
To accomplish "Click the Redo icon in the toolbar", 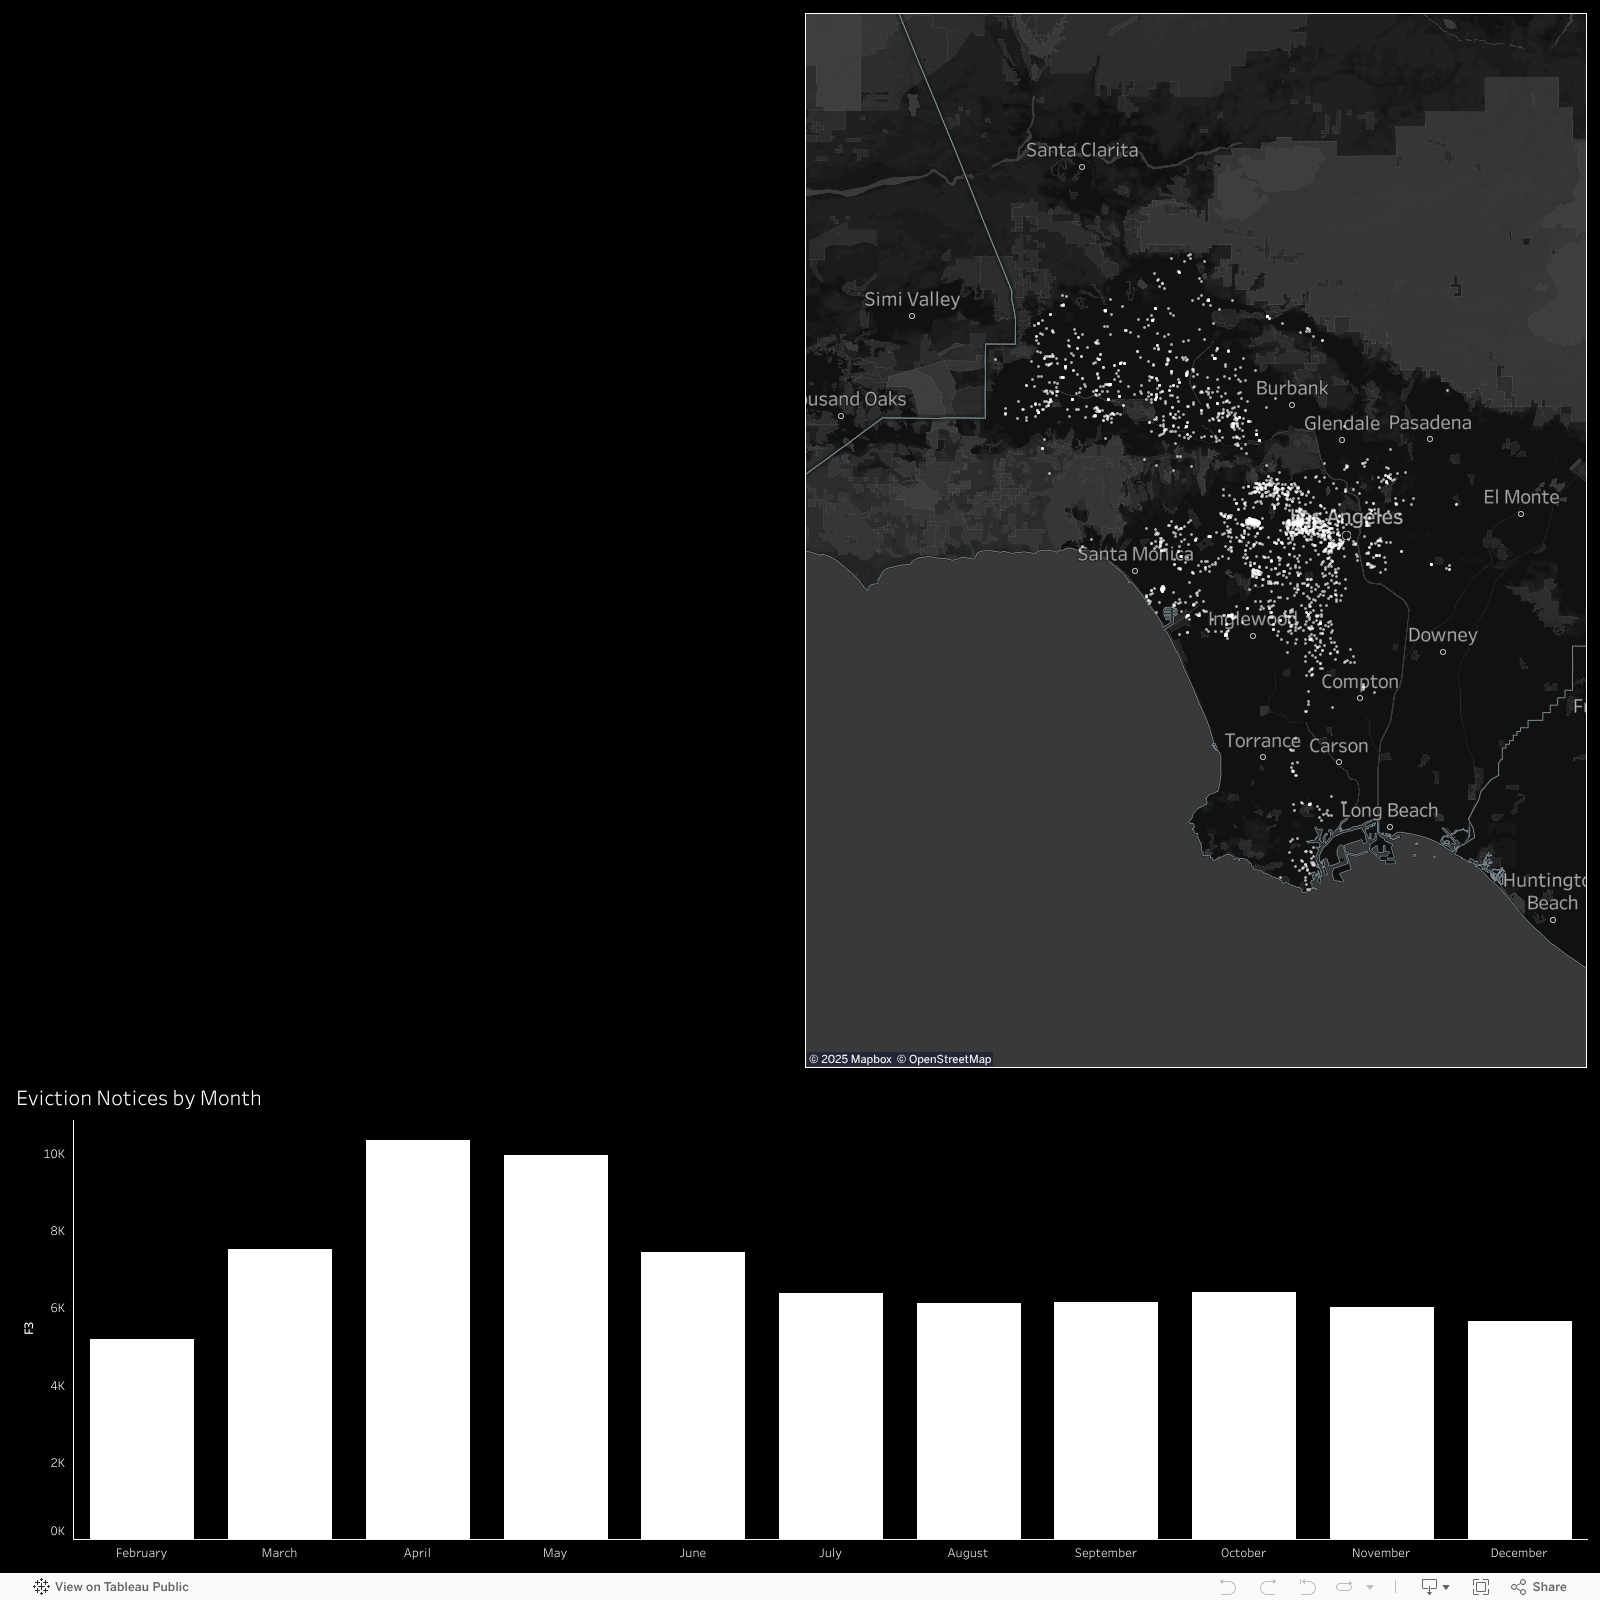I will point(1268,1587).
